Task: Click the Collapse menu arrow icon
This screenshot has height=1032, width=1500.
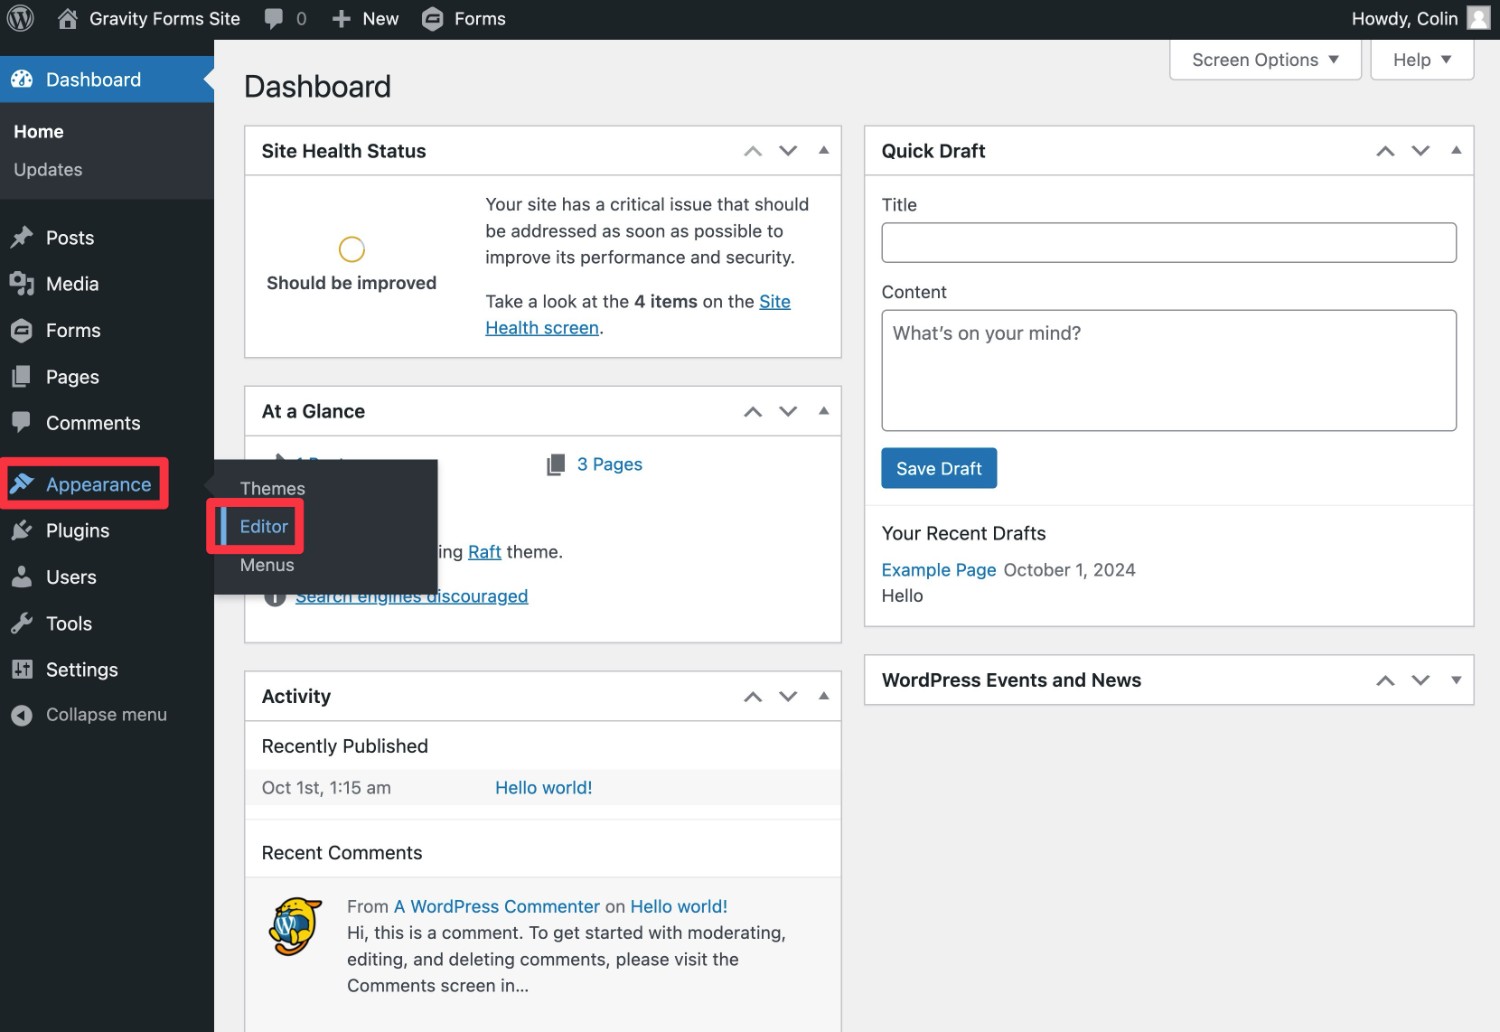Action: [22, 715]
